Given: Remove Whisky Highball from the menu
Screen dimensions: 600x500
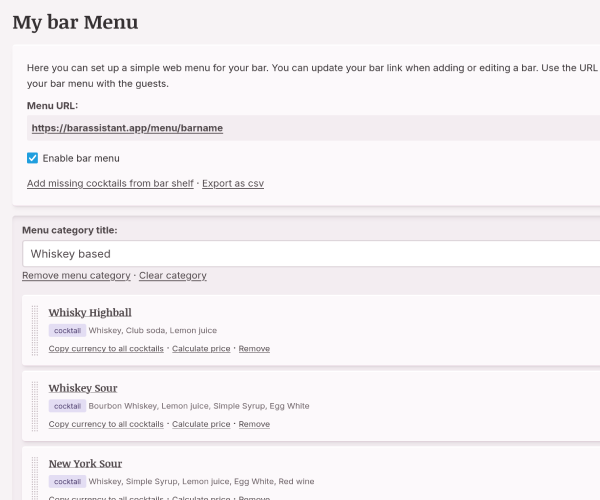Looking at the screenshot, I should (254, 348).
